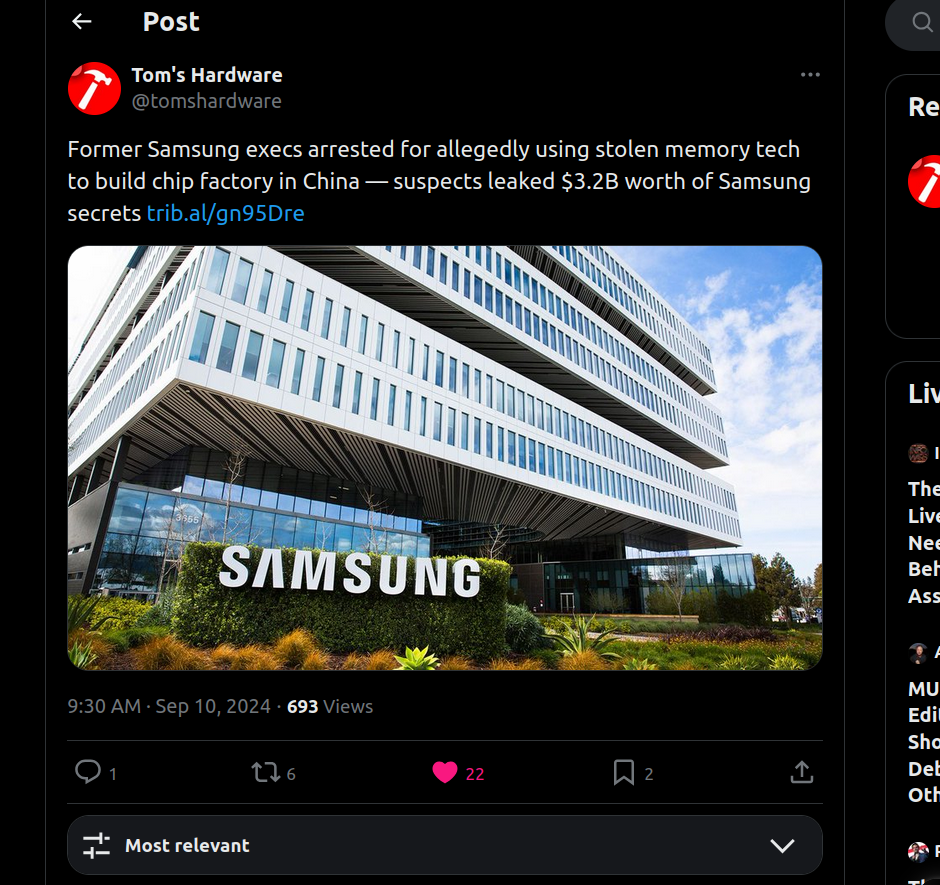Open the trib.al/gn95Dre article link
Viewport: 940px width, 885px height.
(225, 213)
